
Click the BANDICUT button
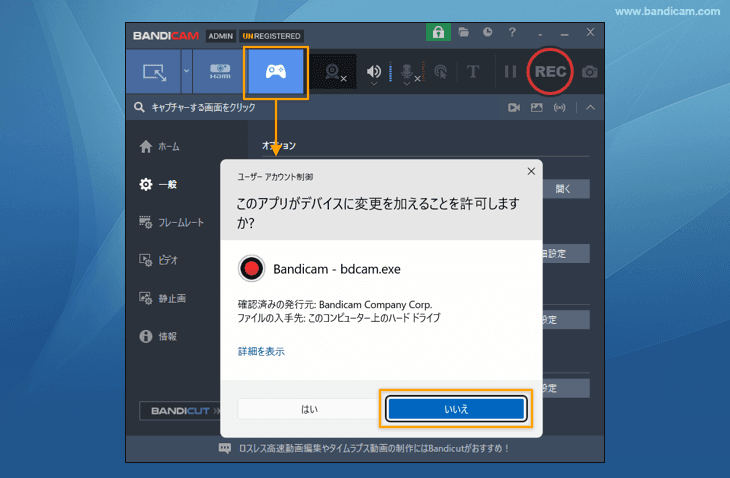pos(181,411)
